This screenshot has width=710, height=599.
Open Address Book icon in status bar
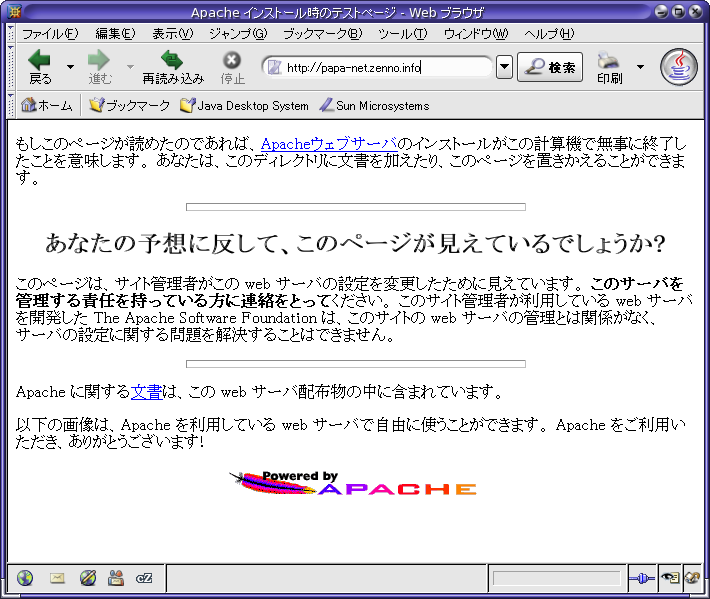click(x=116, y=578)
